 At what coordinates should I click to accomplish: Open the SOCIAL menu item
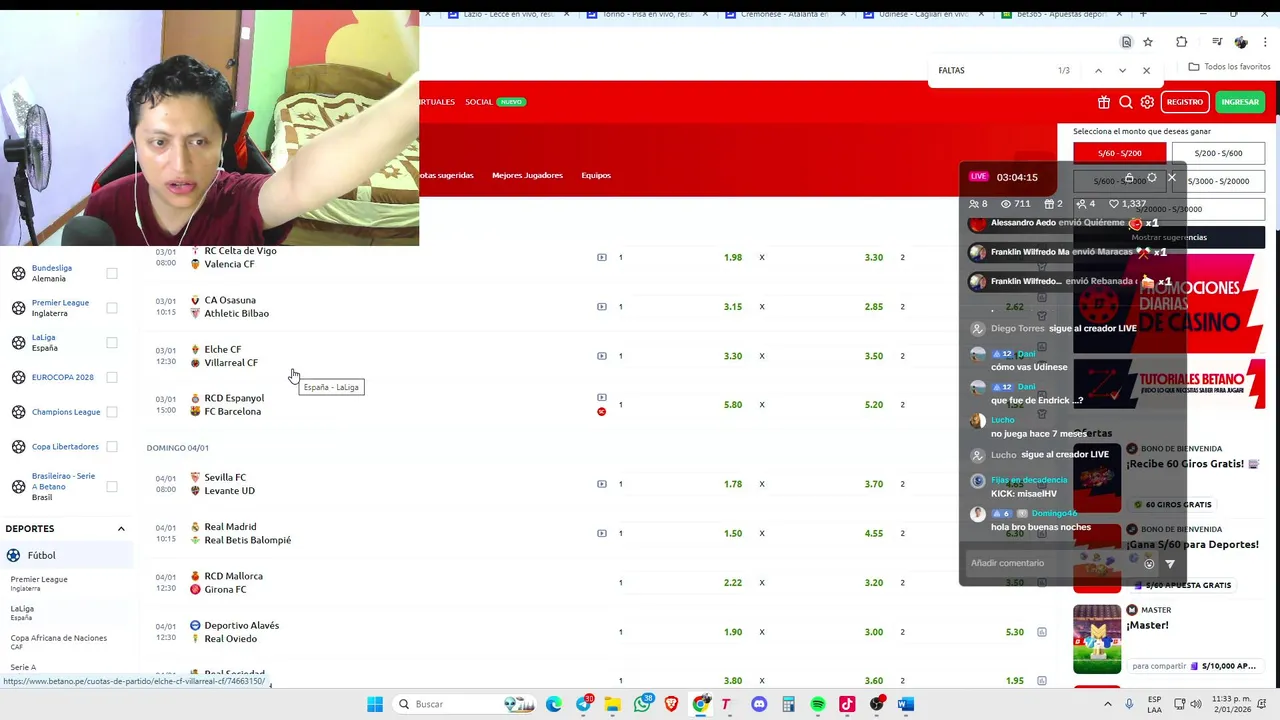pyautogui.click(x=479, y=102)
